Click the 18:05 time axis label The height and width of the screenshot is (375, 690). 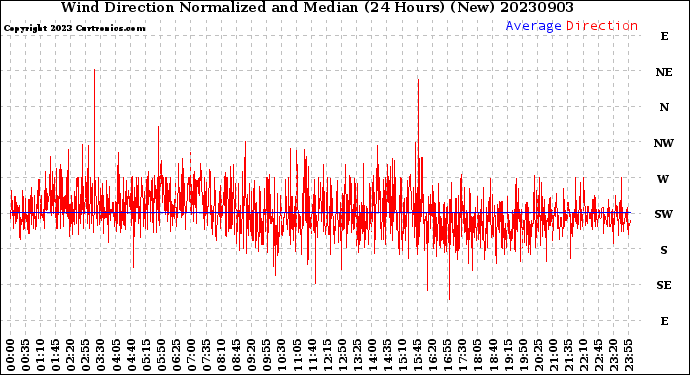tap(478, 355)
